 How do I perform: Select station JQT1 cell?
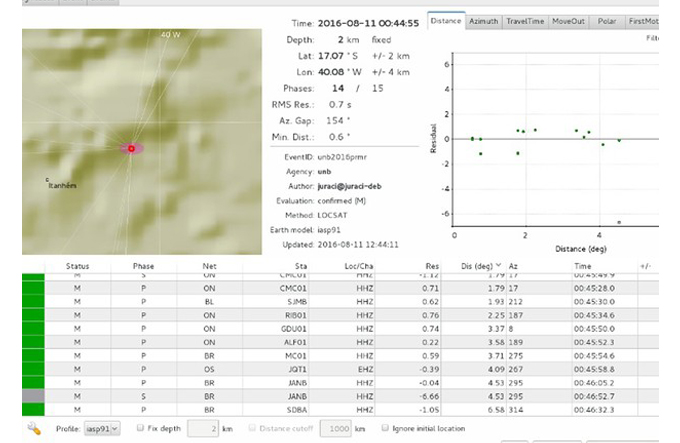297,369
